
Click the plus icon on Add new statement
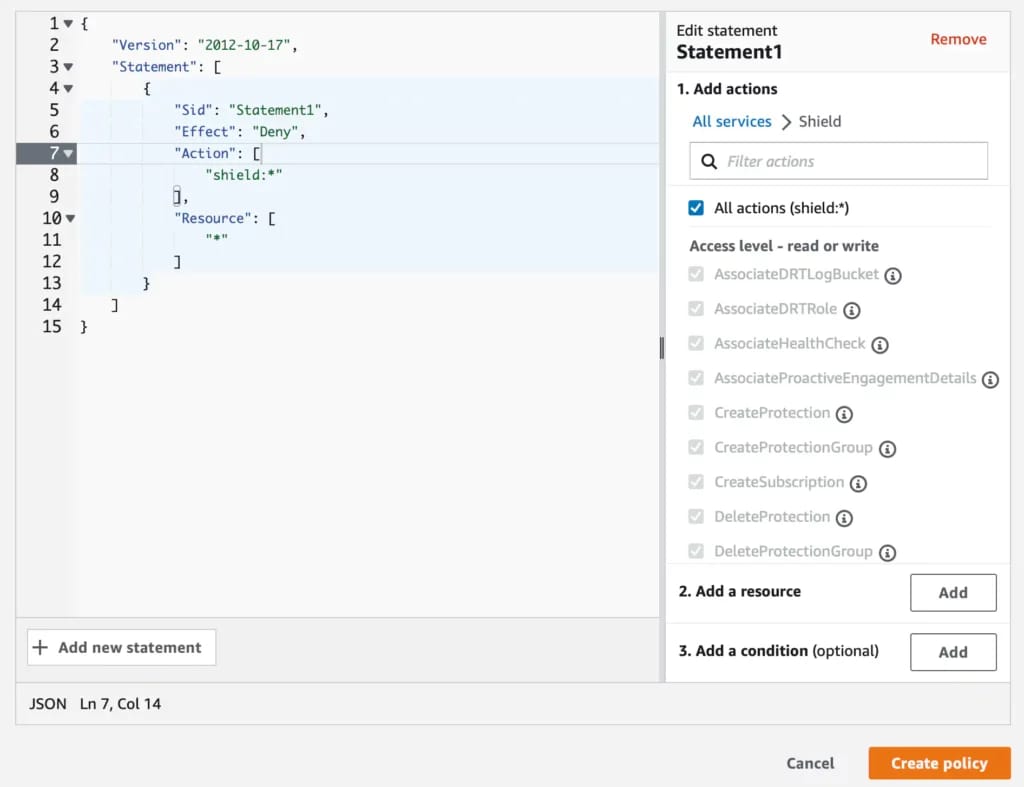40,647
